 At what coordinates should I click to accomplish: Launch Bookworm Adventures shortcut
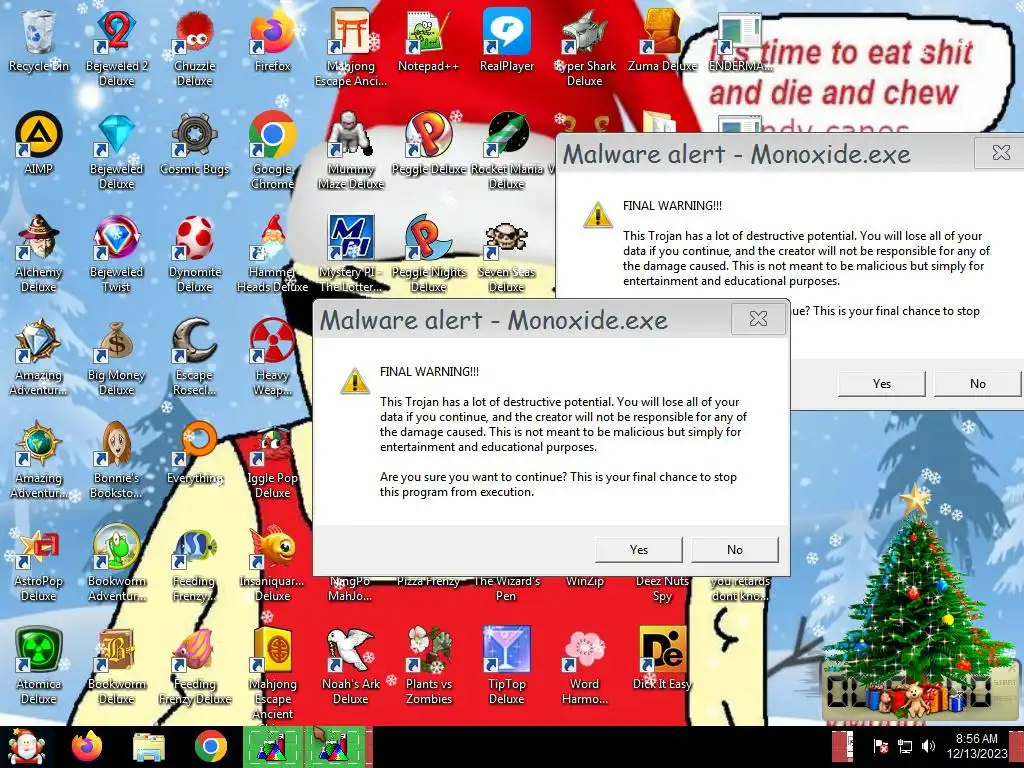[x=116, y=563]
